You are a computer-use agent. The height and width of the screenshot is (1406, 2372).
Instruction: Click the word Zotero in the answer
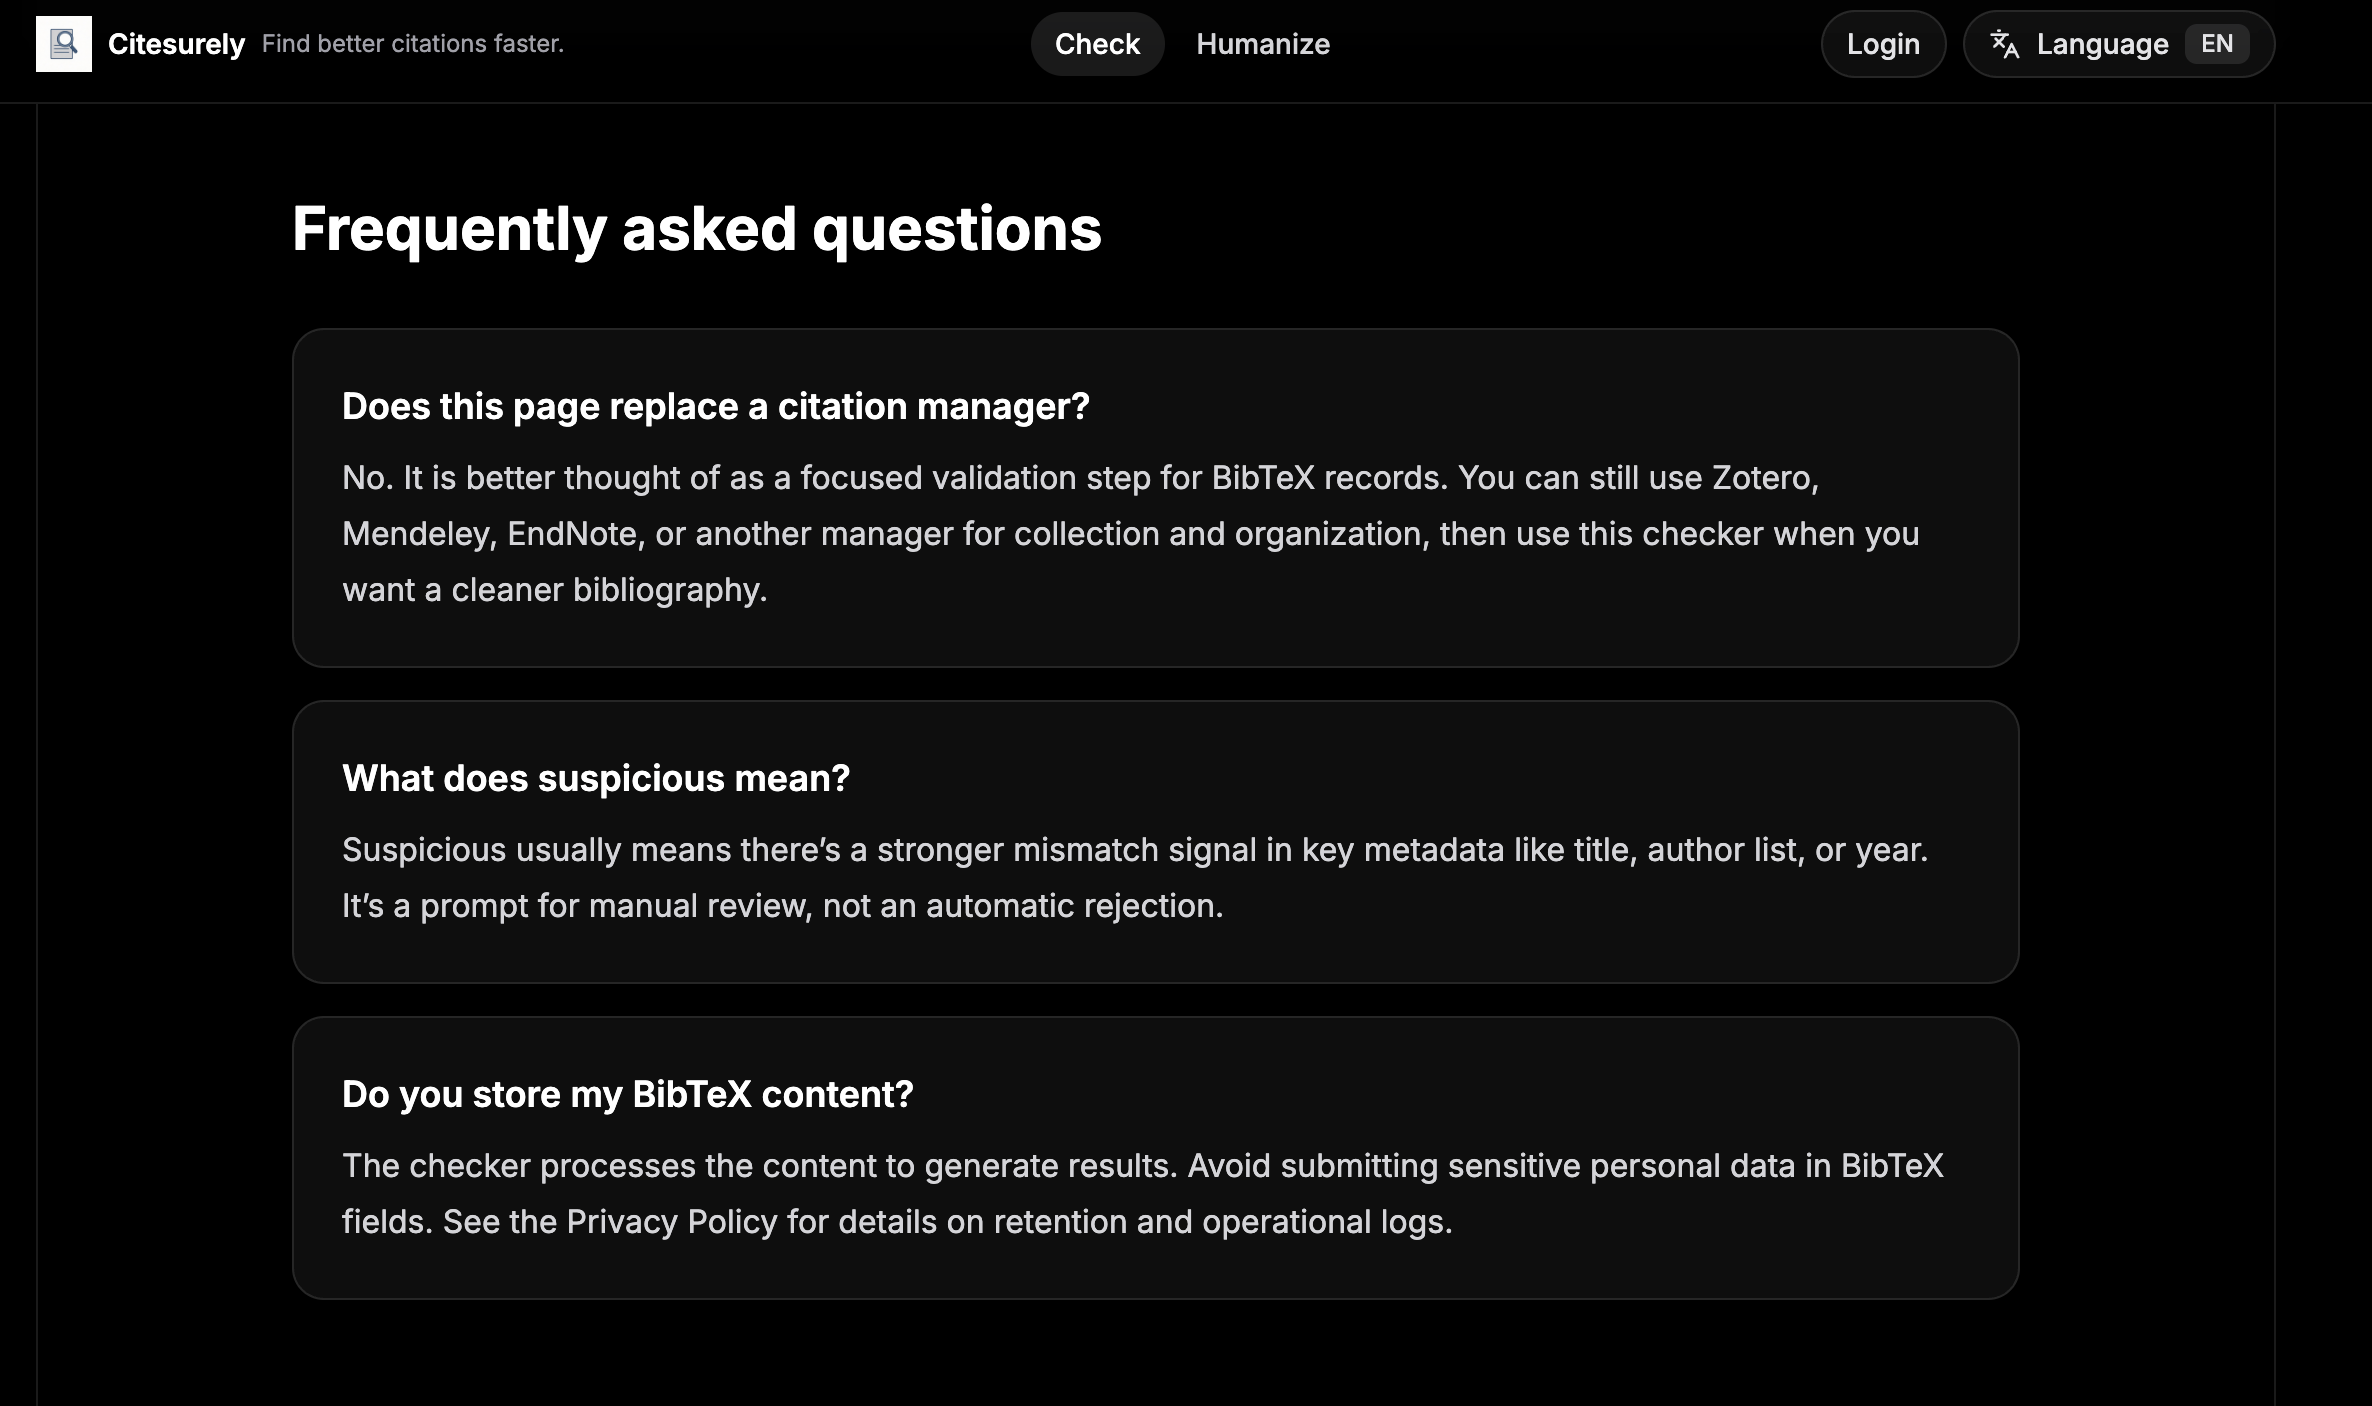1762,478
